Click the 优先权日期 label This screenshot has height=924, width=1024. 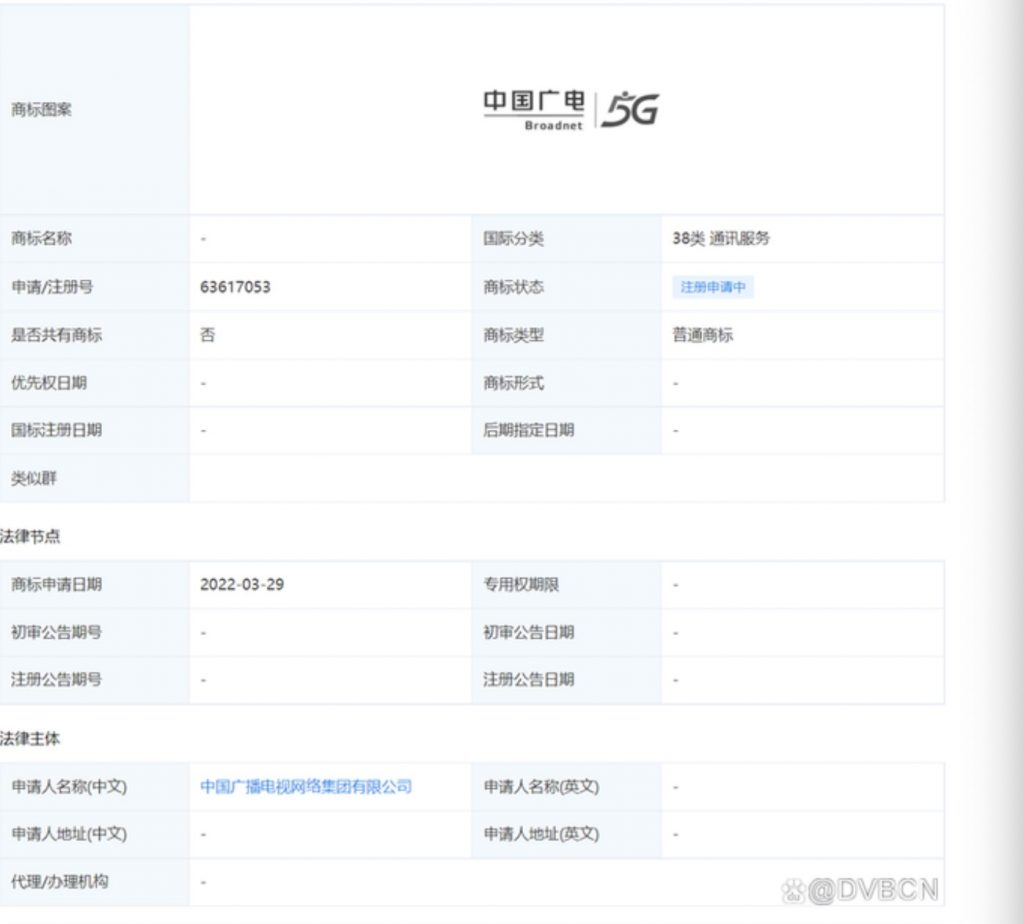click(x=49, y=383)
